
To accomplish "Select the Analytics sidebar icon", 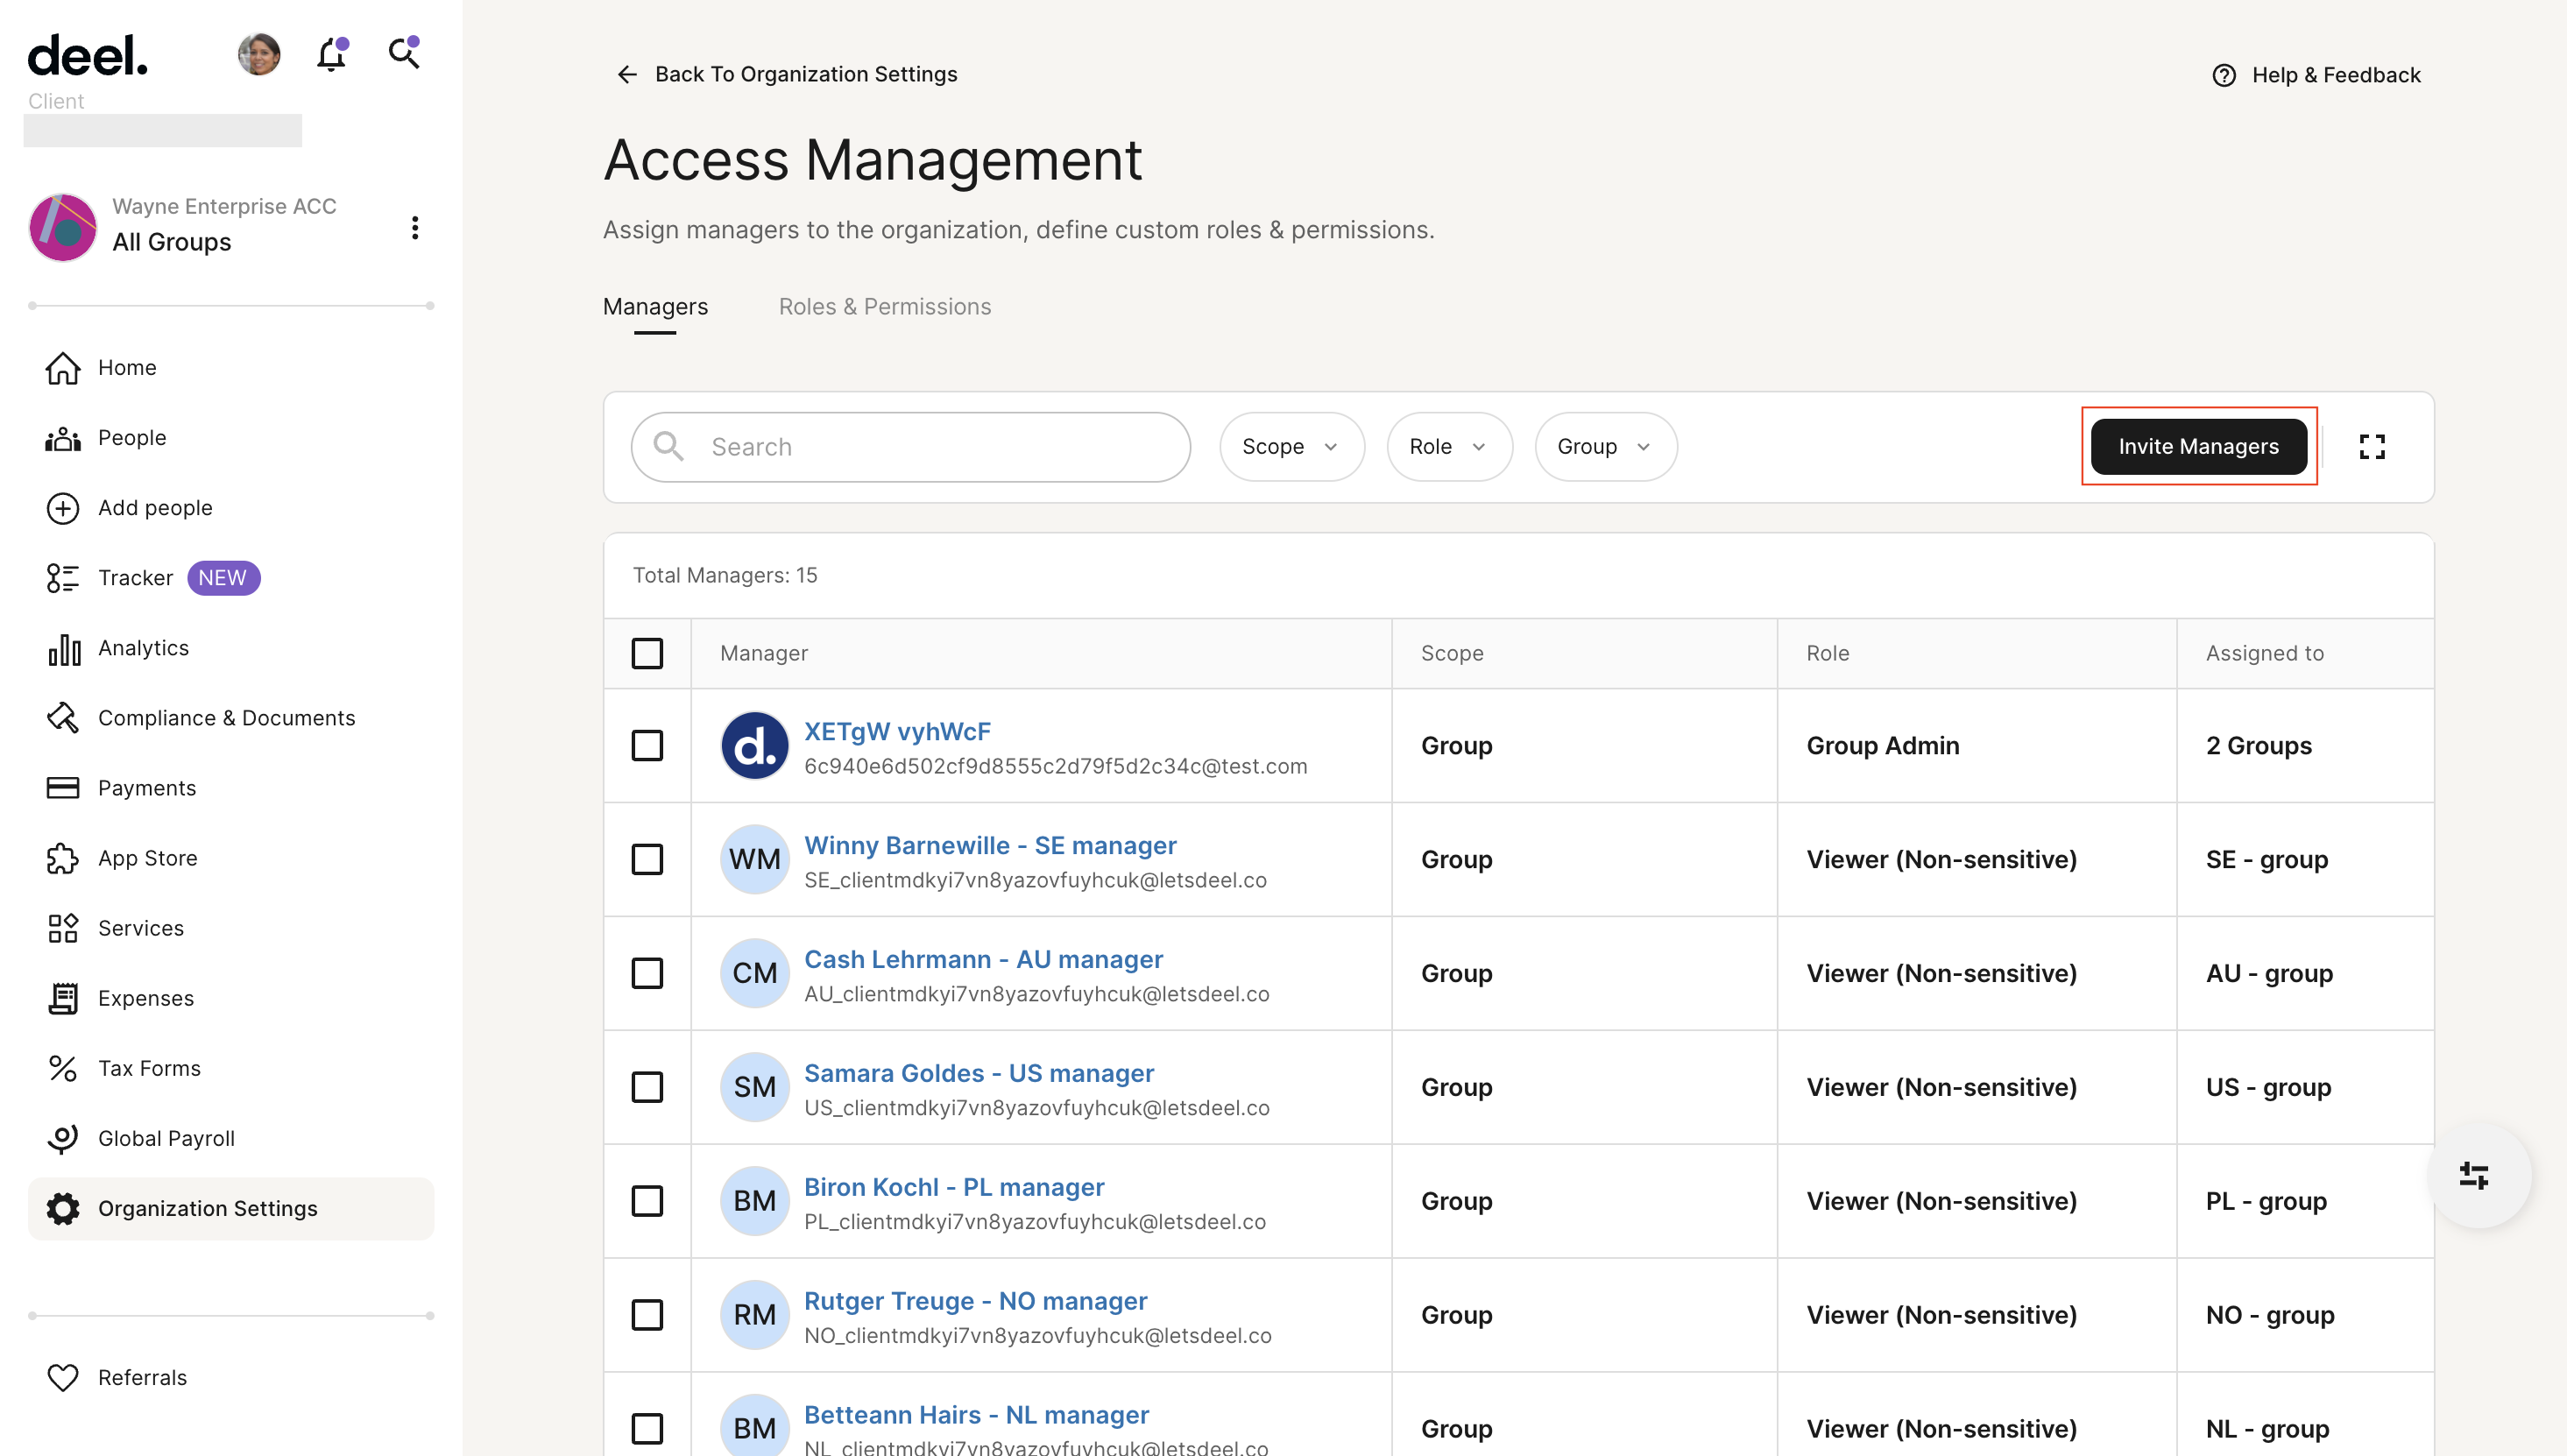I will (x=63, y=648).
